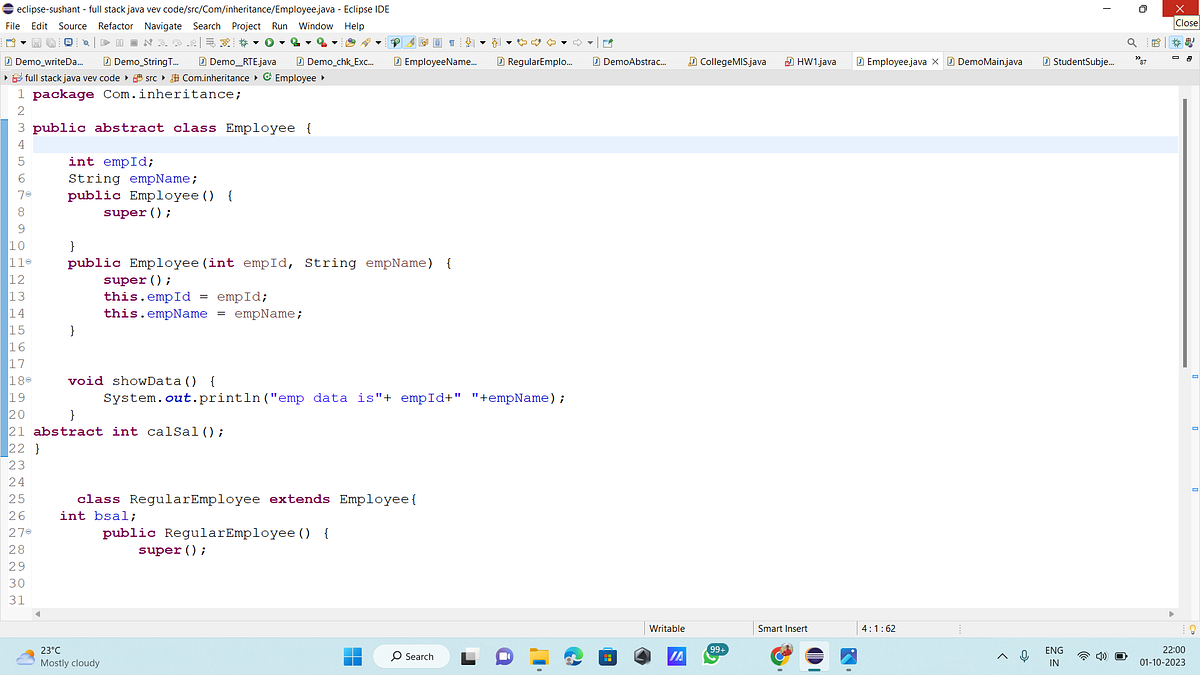Switch to the DemoMain.java editor tab

pyautogui.click(x=990, y=61)
